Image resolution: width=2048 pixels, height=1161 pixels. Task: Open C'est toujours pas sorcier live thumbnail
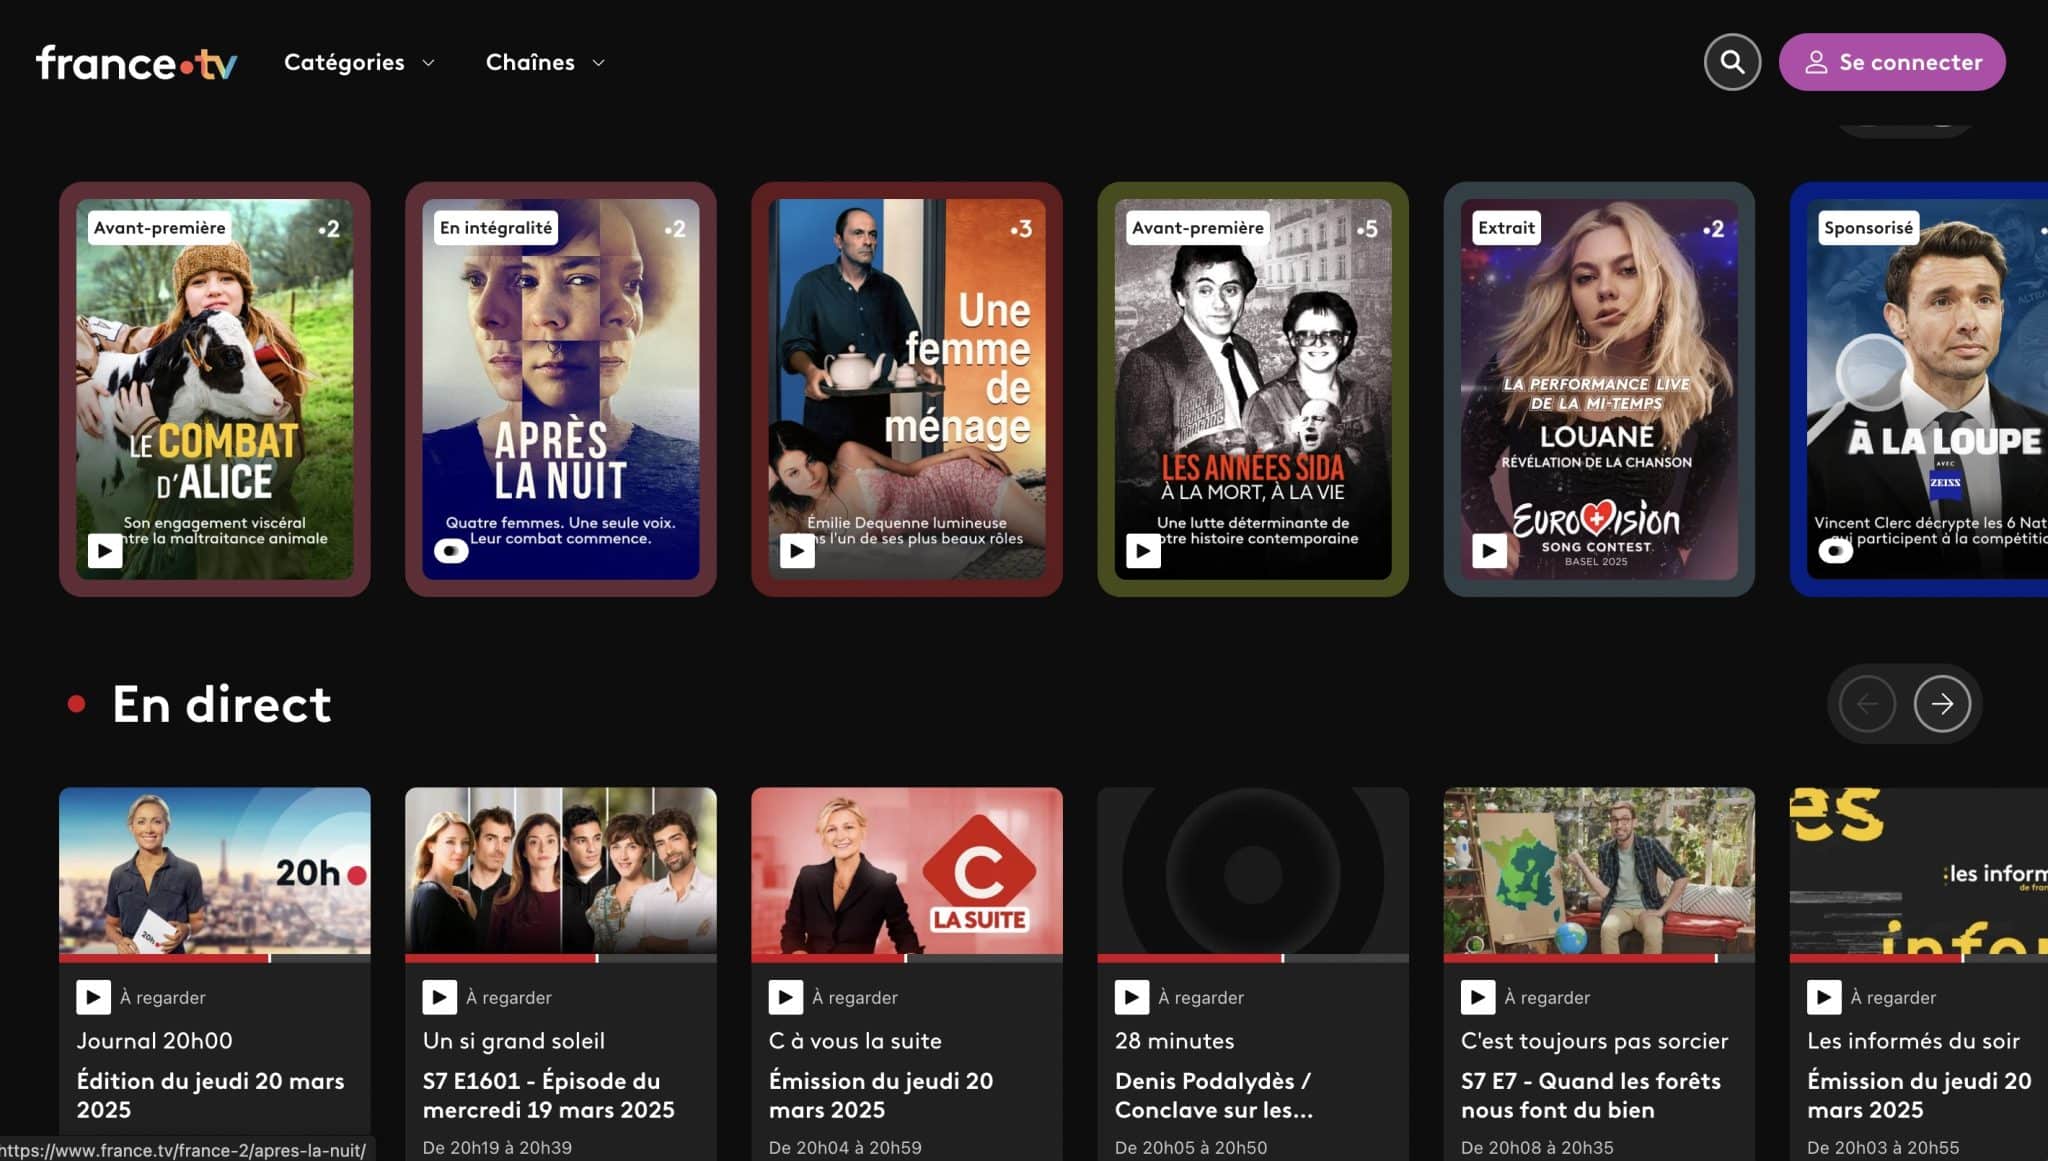point(1599,871)
